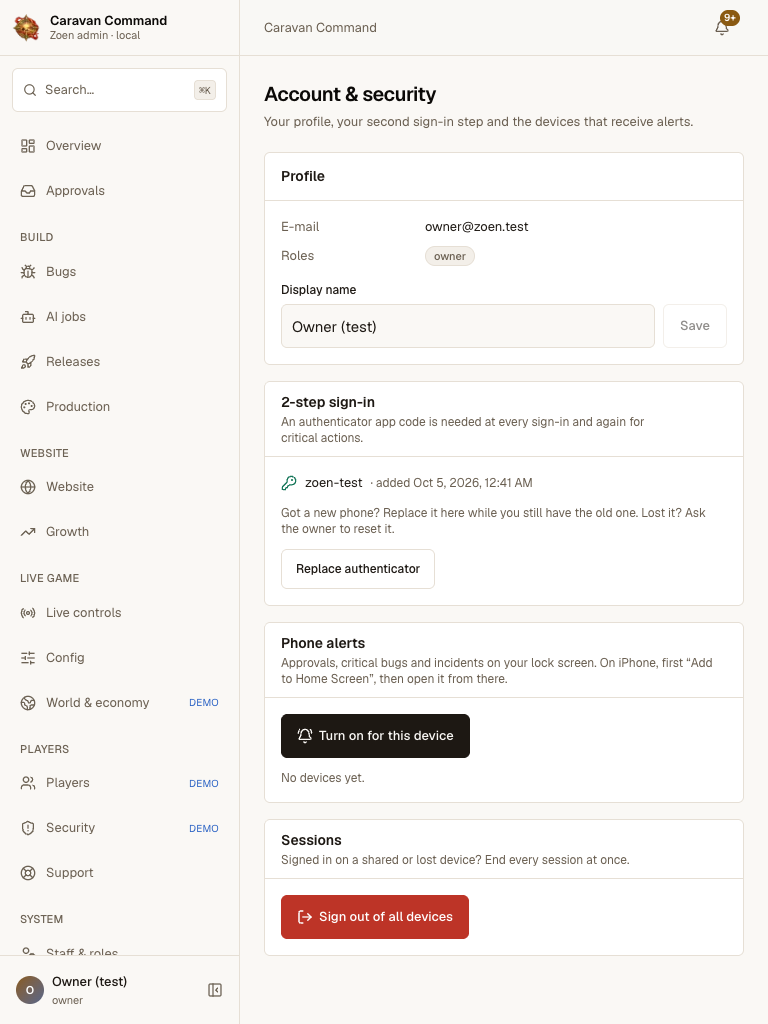Click the Account & security heading
Viewport: 768px width, 1024px height.
point(350,94)
